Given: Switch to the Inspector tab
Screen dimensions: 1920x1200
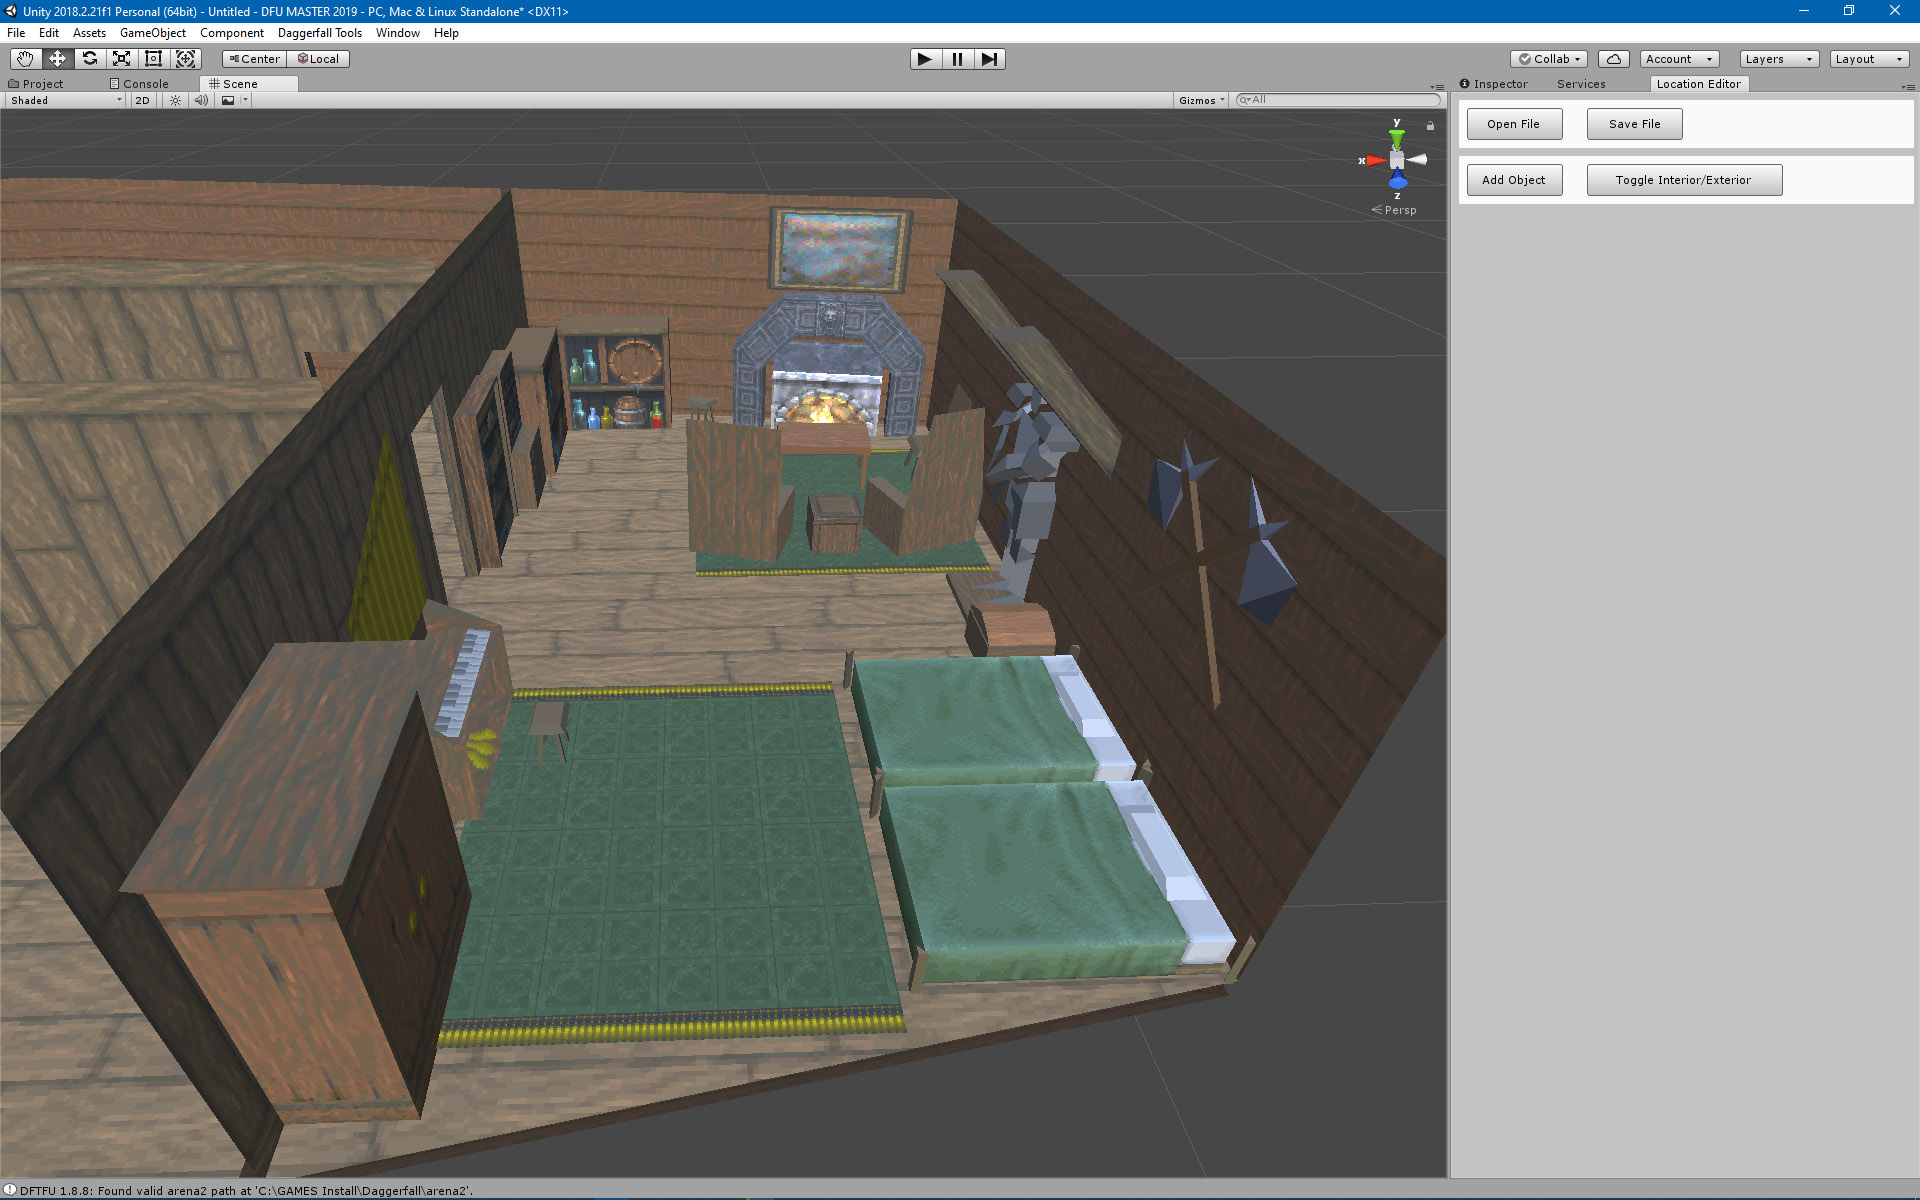Looking at the screenshot, I should coord(1494,84).
